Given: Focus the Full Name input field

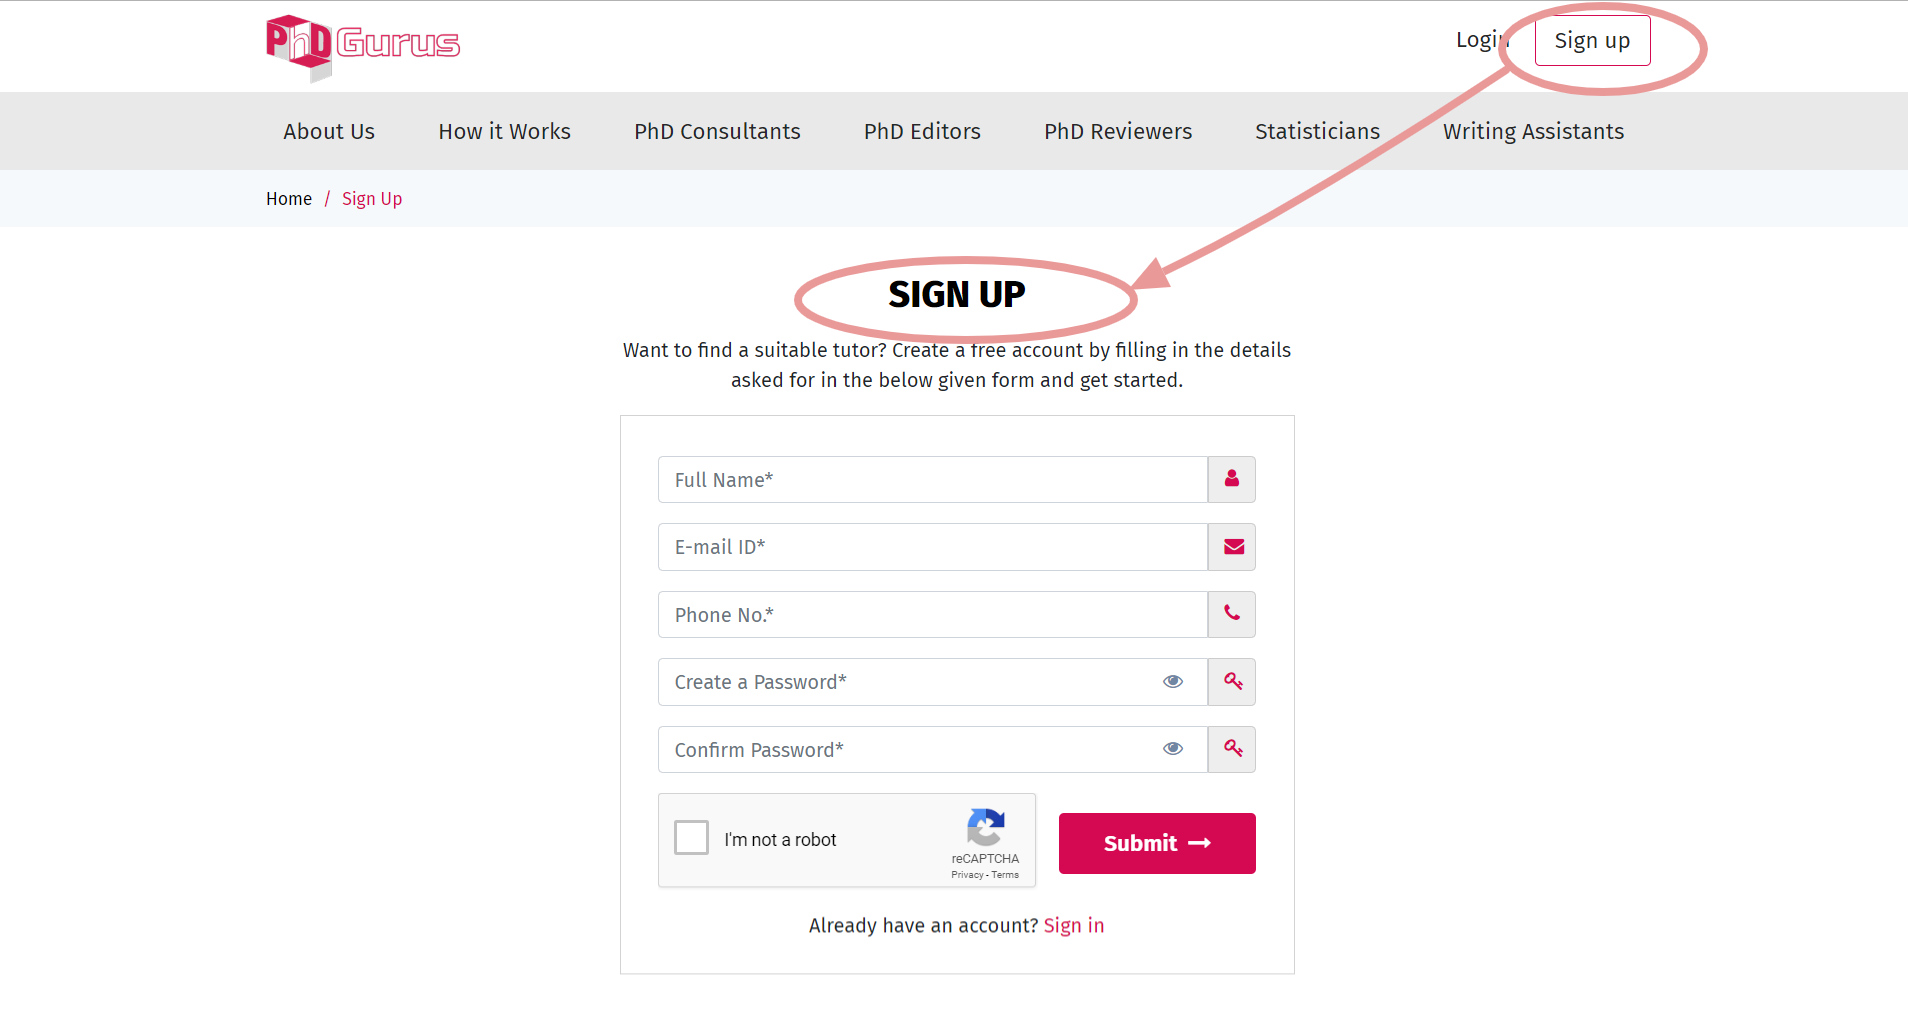Looking at the screenshot, I should [933, 480].
